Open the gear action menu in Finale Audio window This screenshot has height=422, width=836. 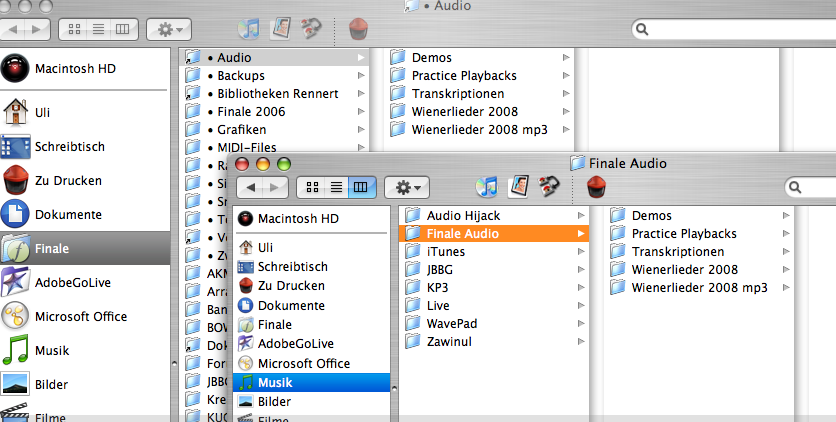coord(407,187)
